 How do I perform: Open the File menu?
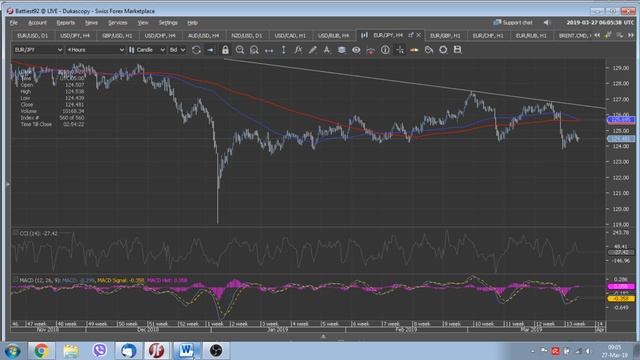(x=13, y=23)
